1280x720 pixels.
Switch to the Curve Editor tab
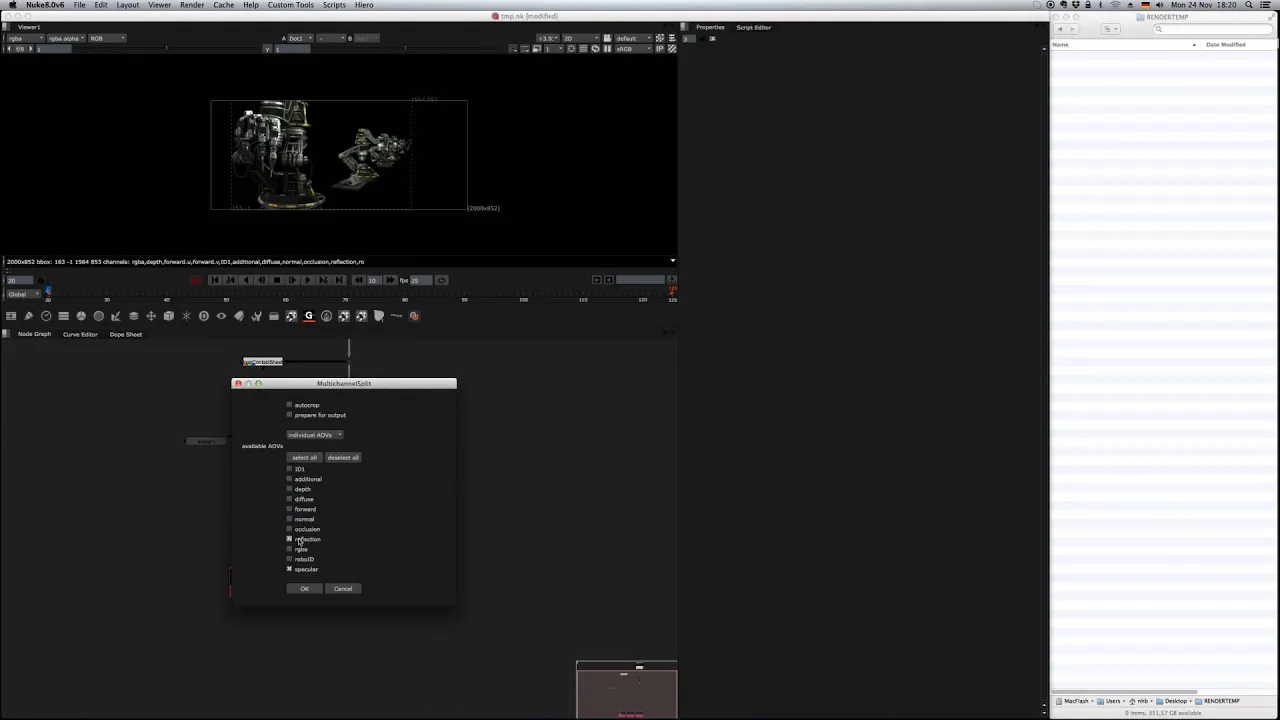80,334
